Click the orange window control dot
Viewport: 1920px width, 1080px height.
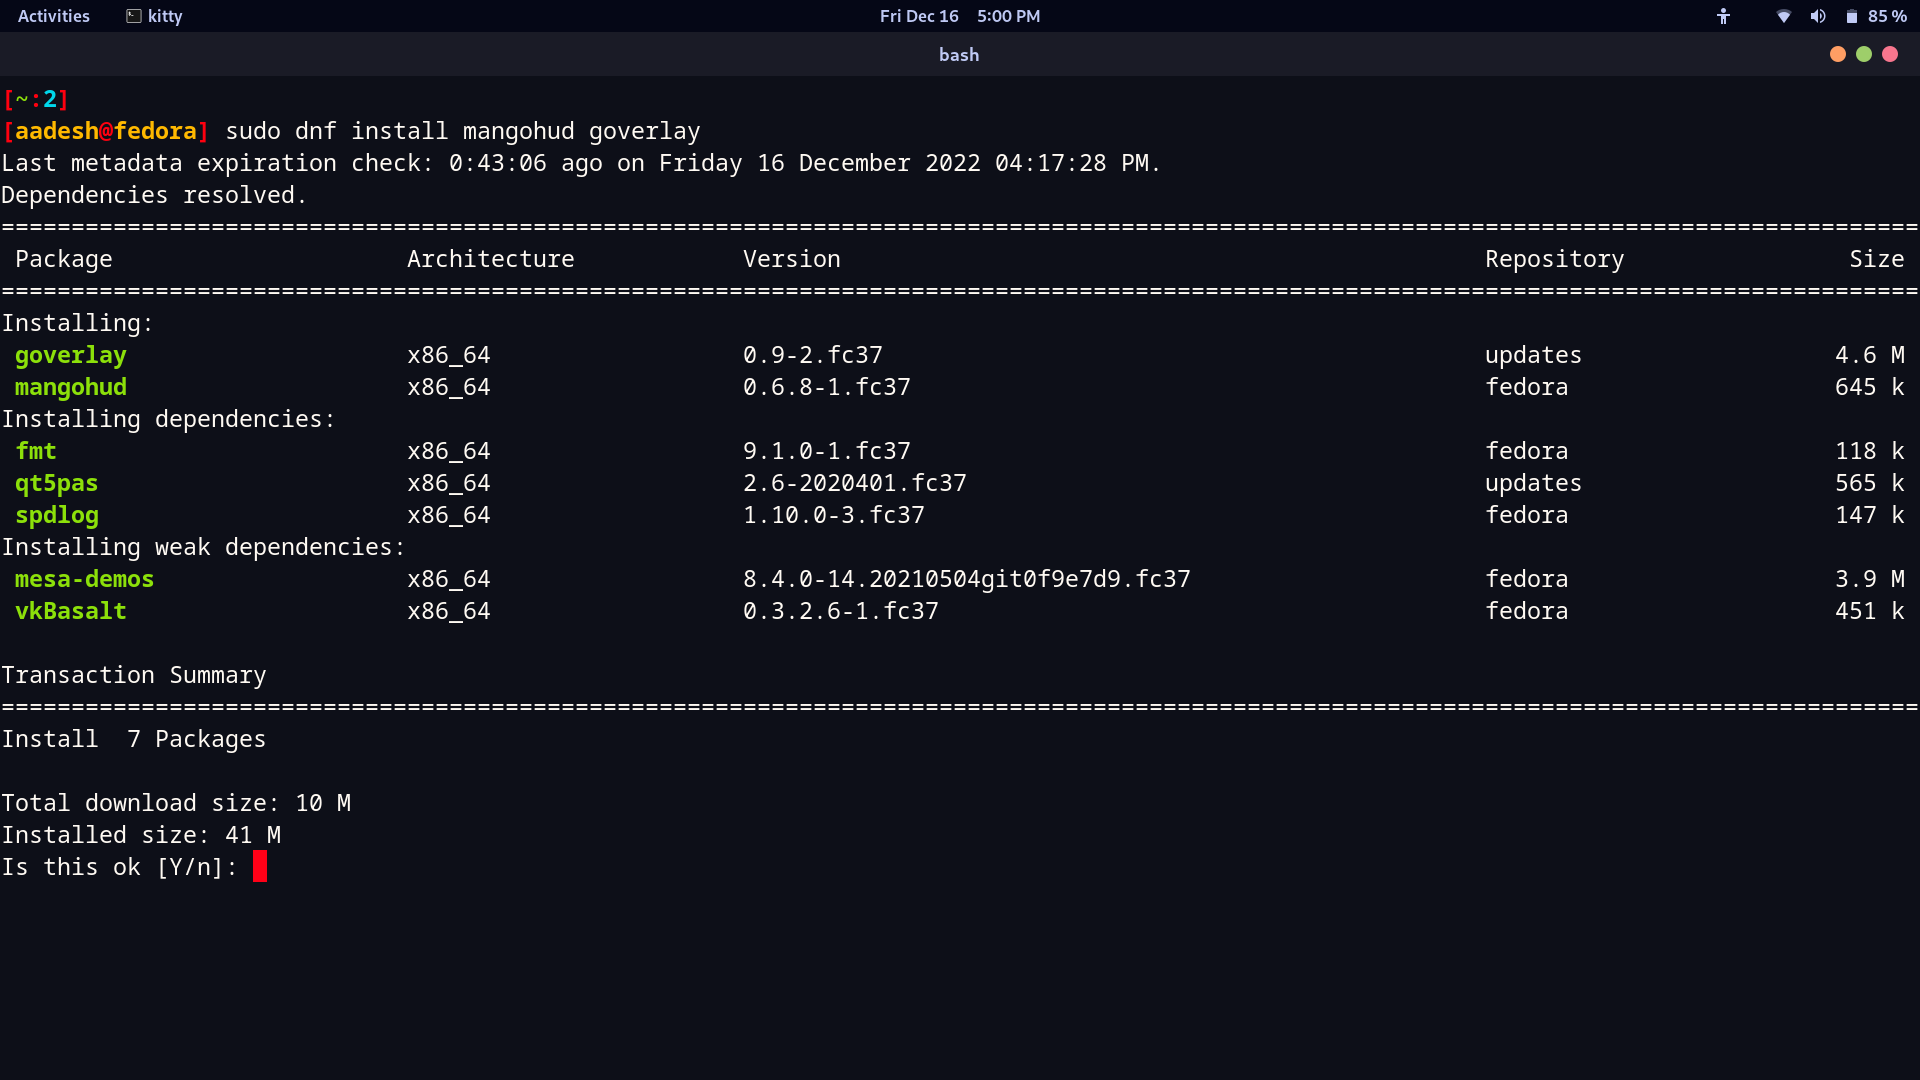(x=1838, y=54)
